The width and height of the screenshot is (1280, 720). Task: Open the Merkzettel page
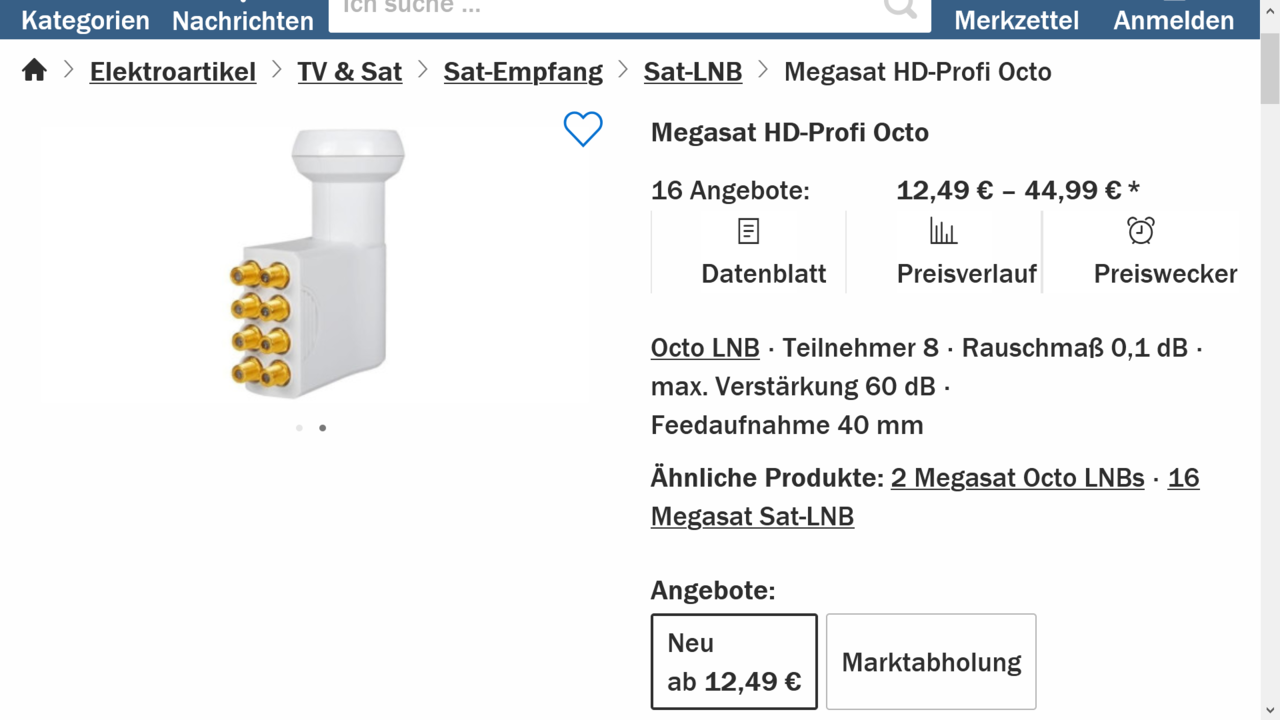[1016, 19]
